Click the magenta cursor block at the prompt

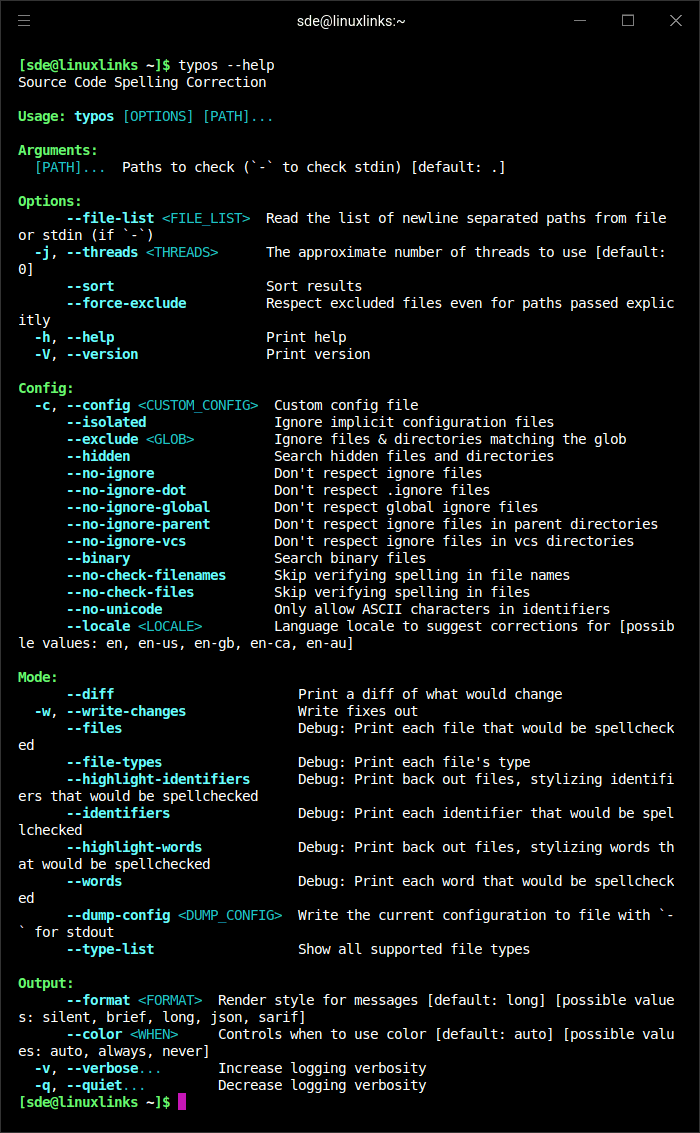[182, 1101]
